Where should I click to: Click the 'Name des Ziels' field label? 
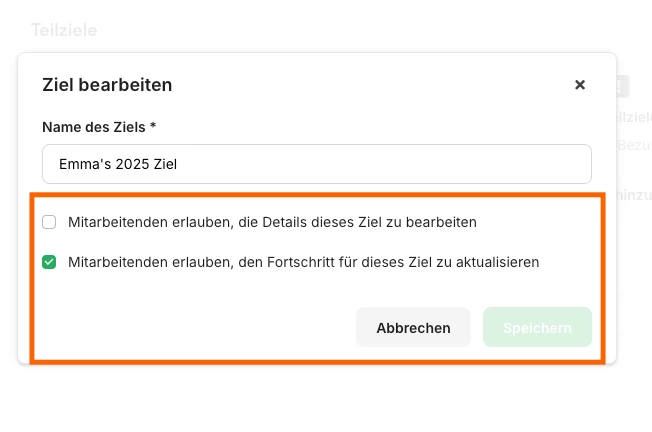click(x=94, y=127)
